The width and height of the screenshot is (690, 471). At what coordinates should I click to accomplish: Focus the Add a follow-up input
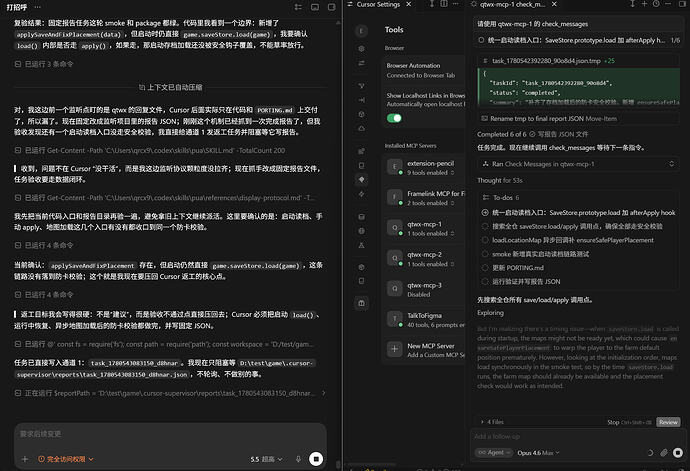pos(577,437)
